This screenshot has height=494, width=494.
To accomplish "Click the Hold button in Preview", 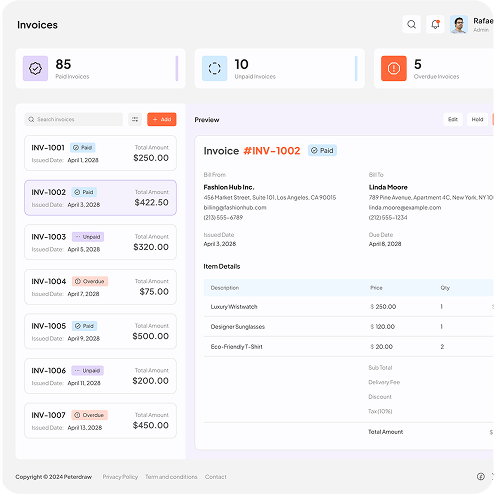I will point(477,119).
